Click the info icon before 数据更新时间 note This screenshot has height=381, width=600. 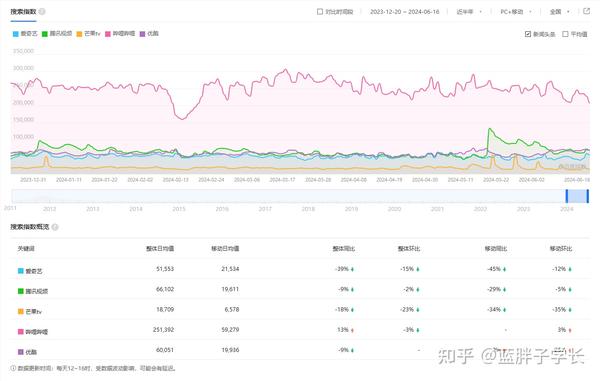click(13, 368)
